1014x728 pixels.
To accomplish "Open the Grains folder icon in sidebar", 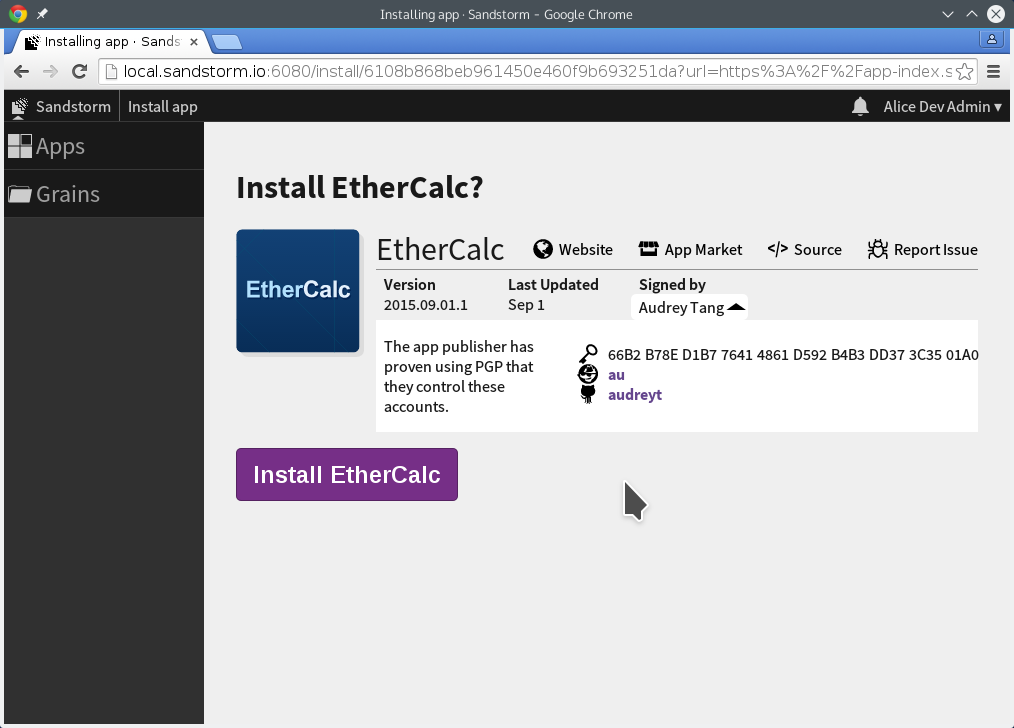I will pyautogui.click(x=19, y=193).
